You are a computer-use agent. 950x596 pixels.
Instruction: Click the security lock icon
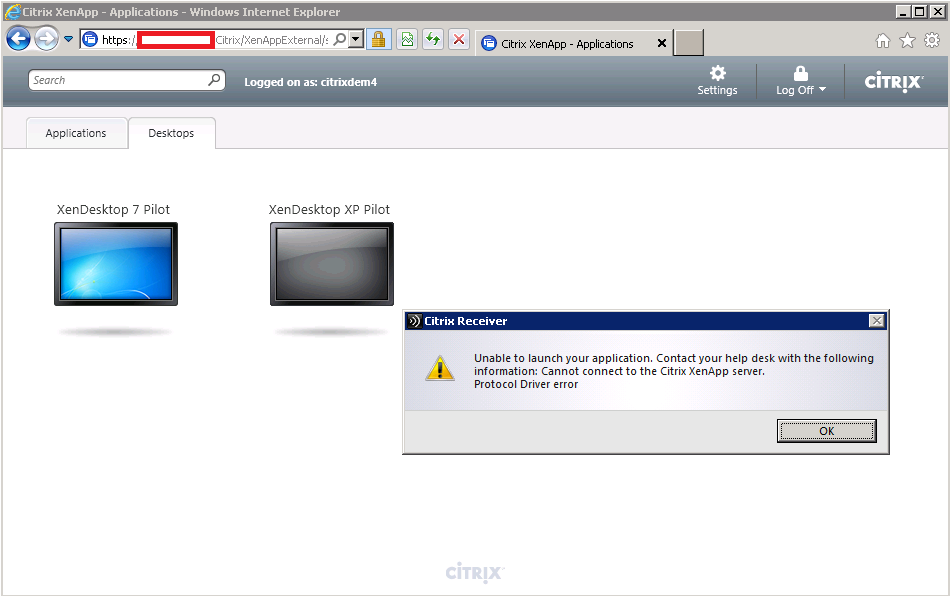pos(379,40)
